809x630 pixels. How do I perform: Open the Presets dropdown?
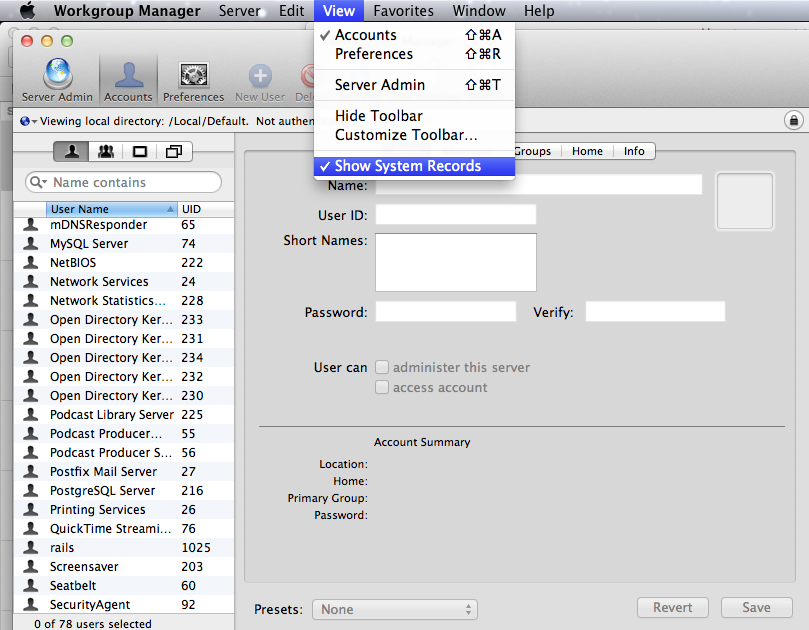(395, 609)
